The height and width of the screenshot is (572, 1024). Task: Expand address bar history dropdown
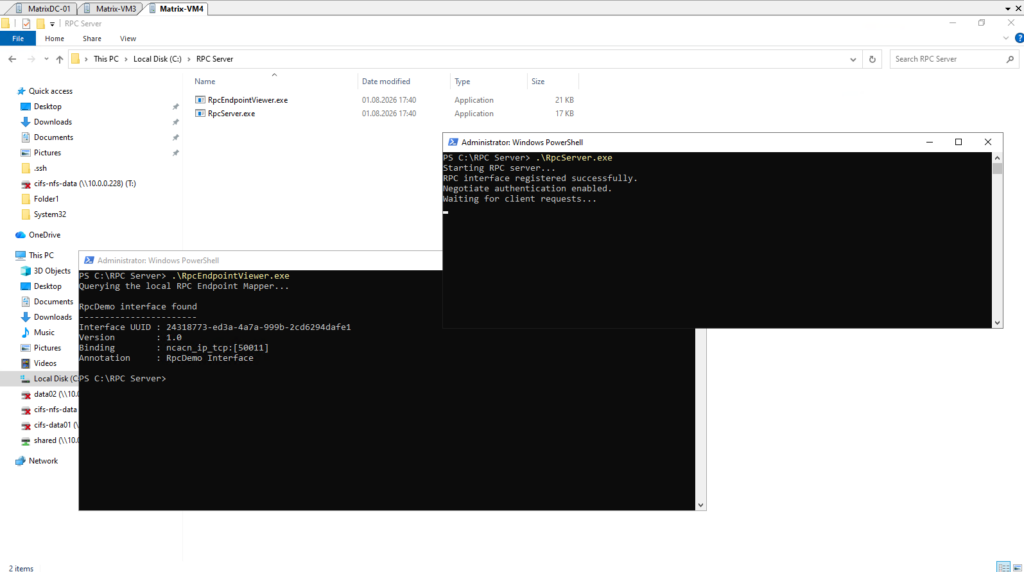point(853,59)
